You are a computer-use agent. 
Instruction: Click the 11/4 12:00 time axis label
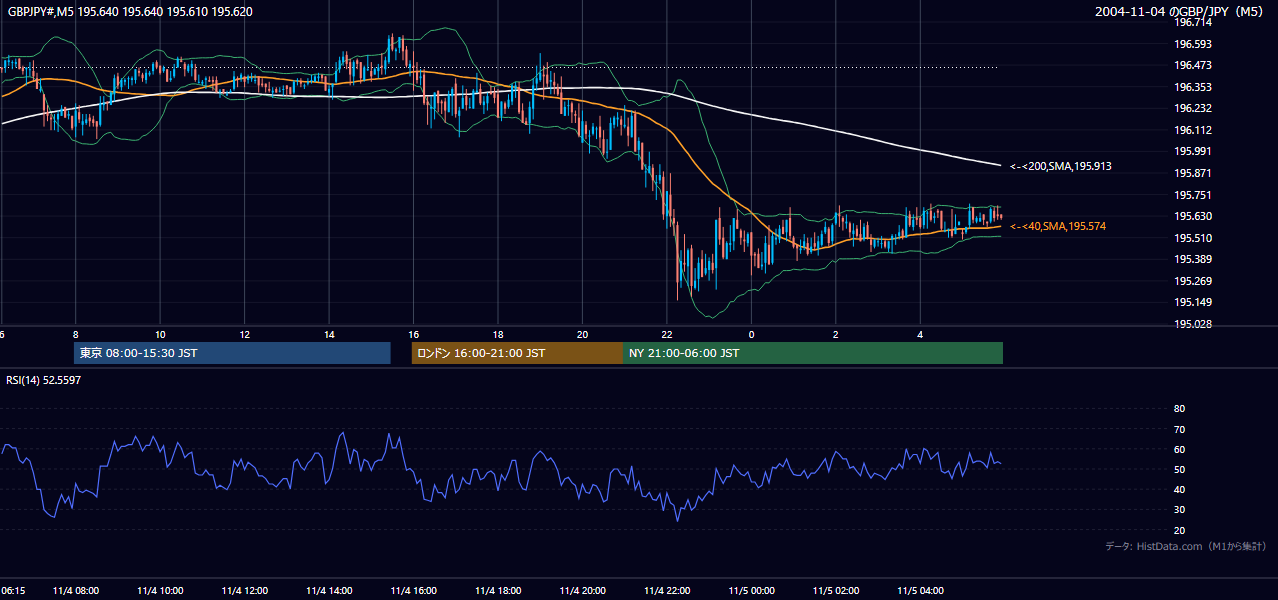coord(245,591)
